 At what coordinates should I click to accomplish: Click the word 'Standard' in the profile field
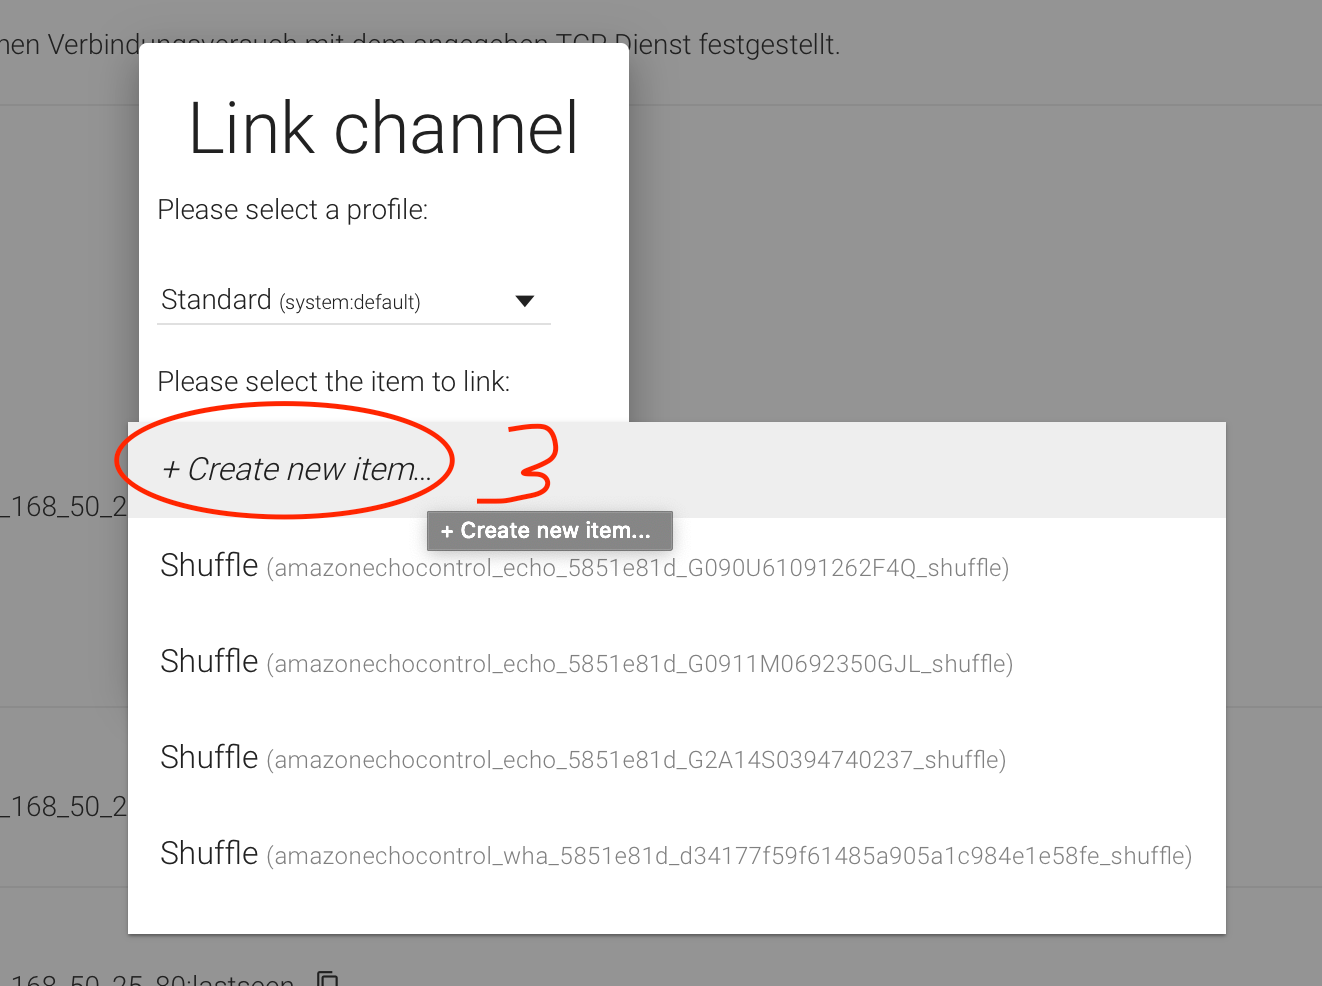click(216, 300)
